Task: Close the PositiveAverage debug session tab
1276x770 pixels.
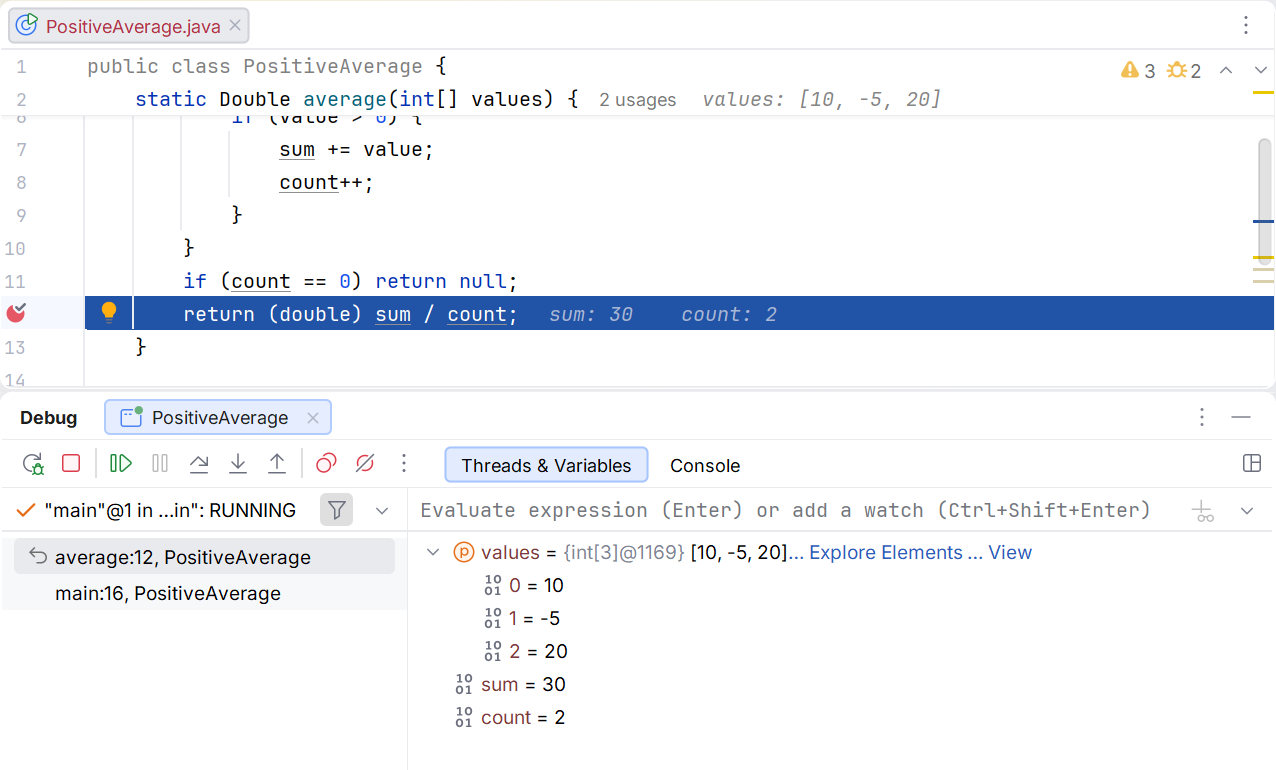Action: pyautogui.click(x=312, y=418)
